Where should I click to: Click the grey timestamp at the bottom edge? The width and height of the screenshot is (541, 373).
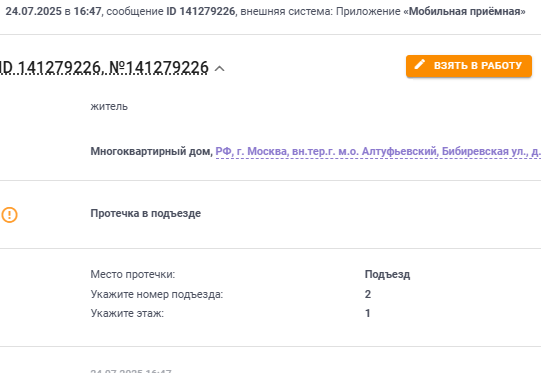click(131, 371)
